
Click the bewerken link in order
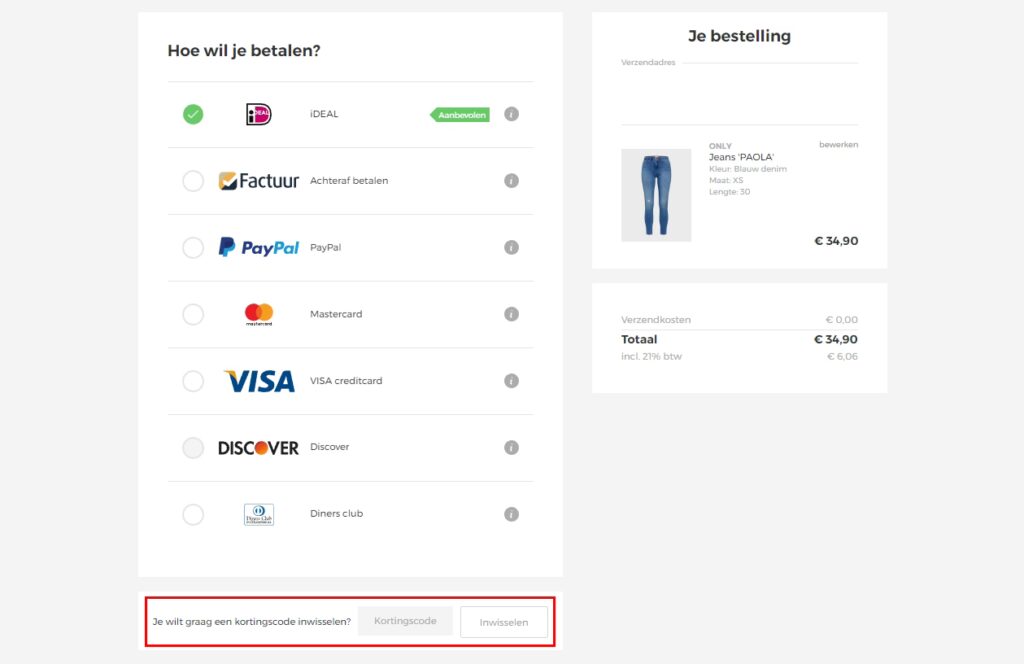click(838, 145)
